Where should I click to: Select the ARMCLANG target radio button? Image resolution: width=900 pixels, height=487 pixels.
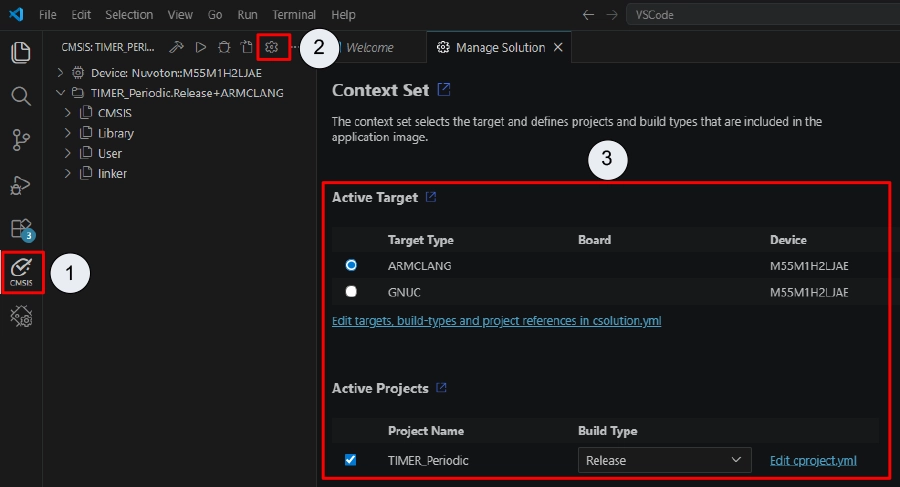click(351, 265)
